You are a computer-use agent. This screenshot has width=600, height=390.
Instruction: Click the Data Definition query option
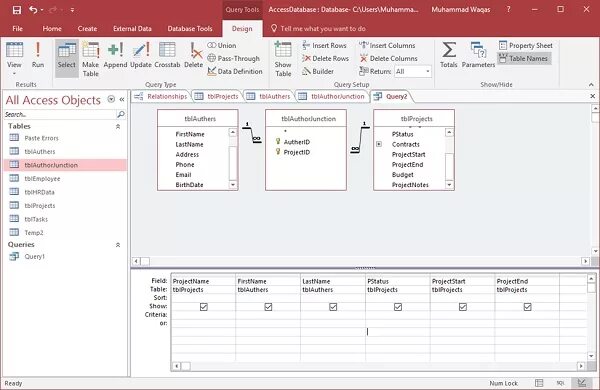[235, 71]
